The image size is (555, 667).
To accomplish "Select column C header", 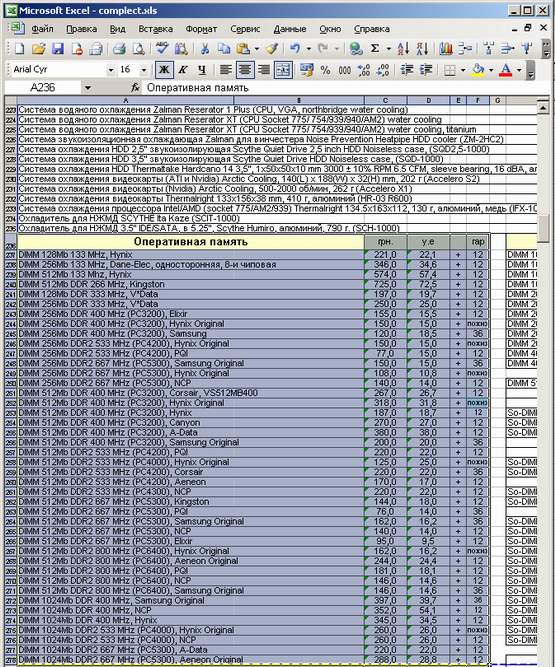I will pos(385,100).
